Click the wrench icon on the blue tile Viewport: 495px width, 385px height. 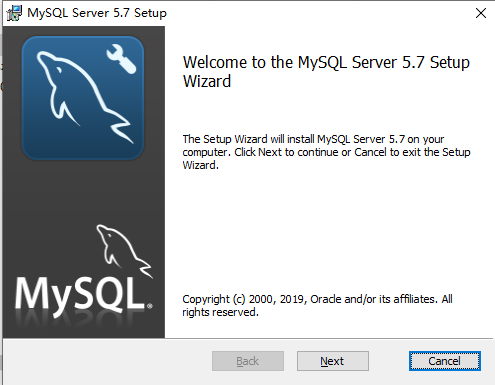[121, 59]
